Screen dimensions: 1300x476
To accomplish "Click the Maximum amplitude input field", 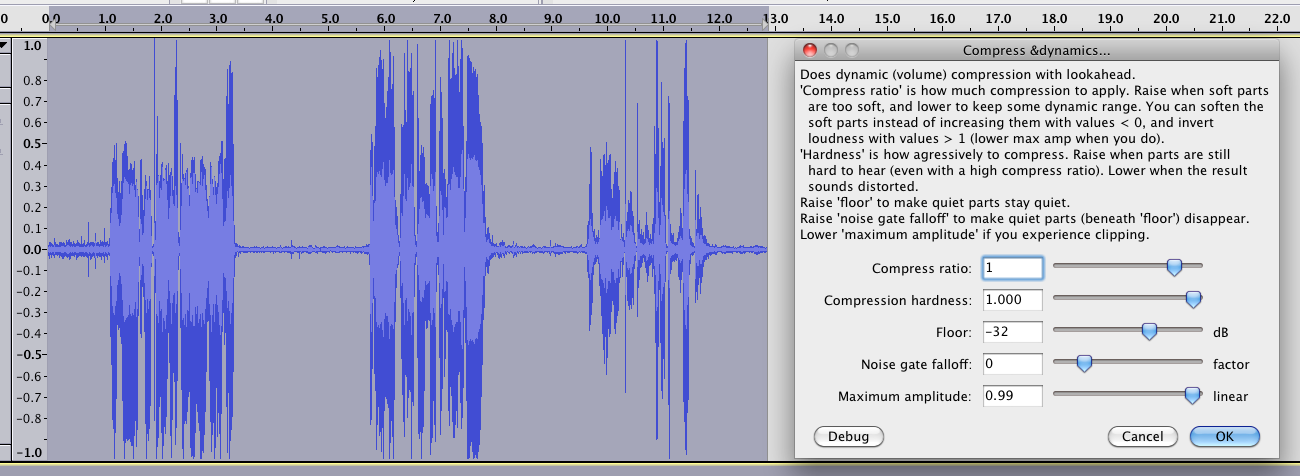I will point(1013,396).
